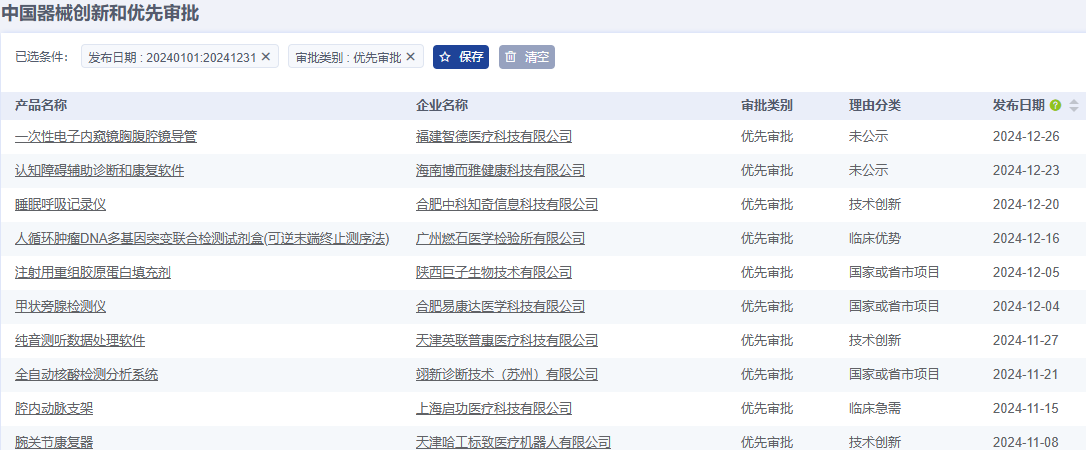Click date cell 2024-12-16

(1026, 238)
